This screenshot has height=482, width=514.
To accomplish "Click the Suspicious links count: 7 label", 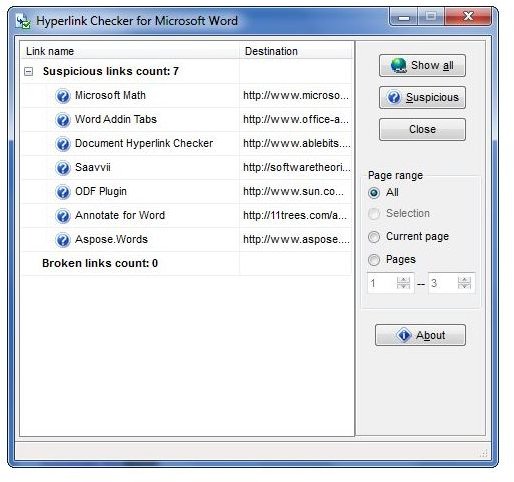I will click(x=111, y=71).
